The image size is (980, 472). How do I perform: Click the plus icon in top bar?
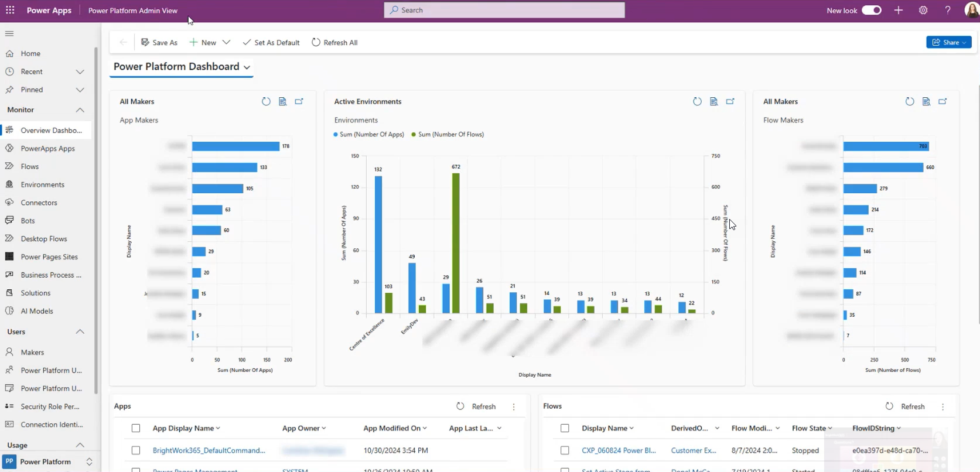(x=898, y=10)
